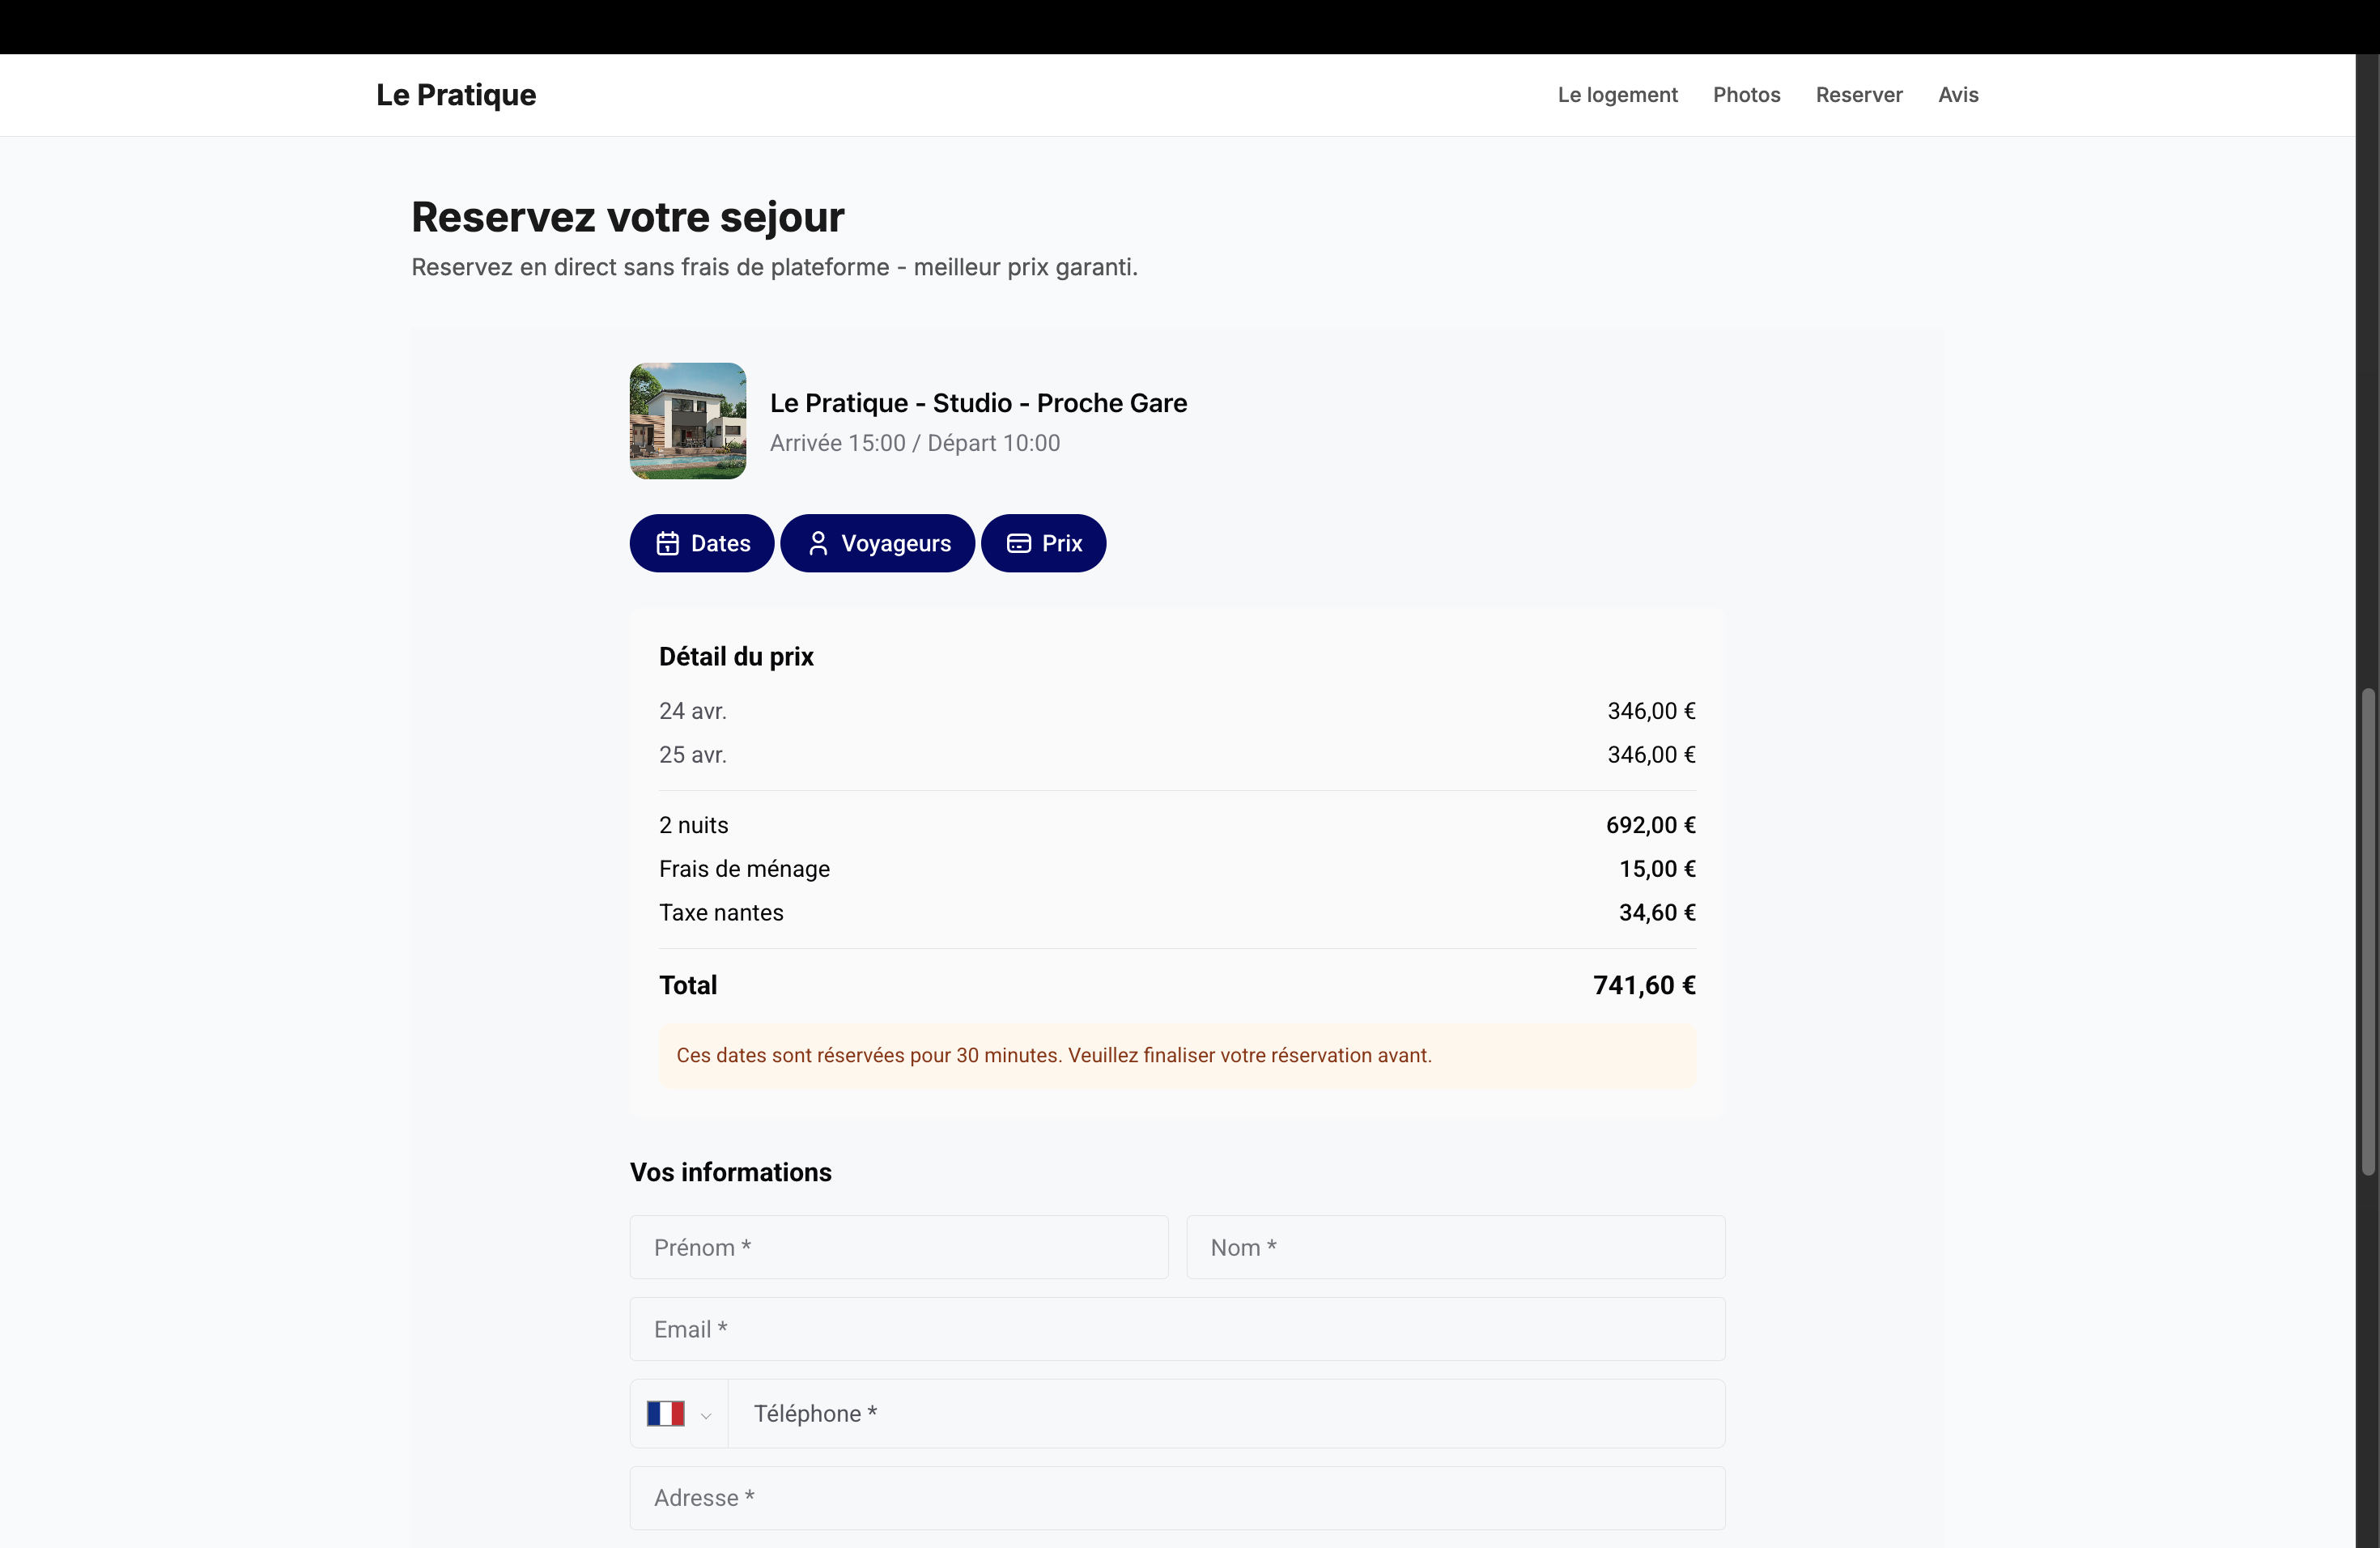This screenshot has height=1548, width=2380.
Task: Focus the Nom input field
Action: pos(1455,1247)
